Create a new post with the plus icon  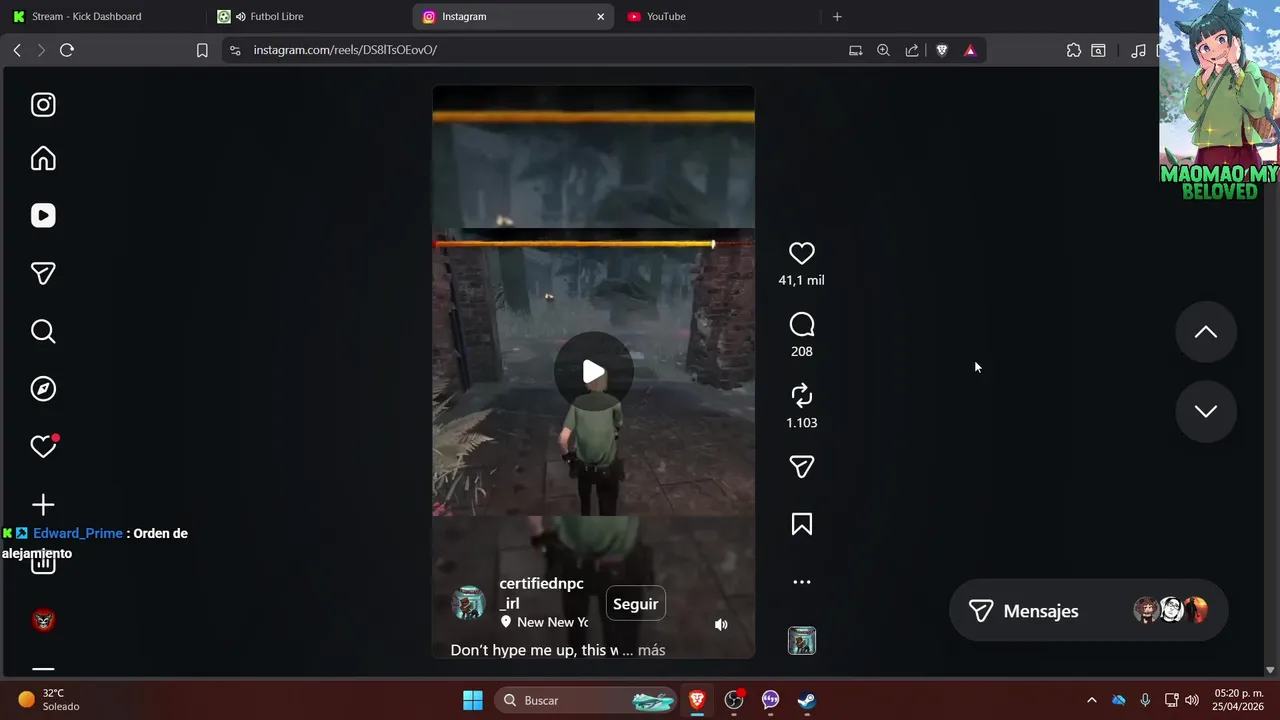(x=43, y=505)
